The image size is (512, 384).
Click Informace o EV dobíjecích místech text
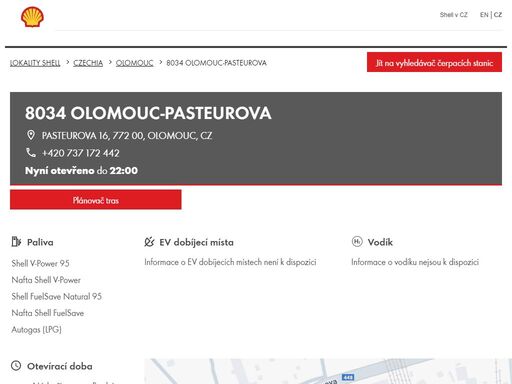[230, 262]
